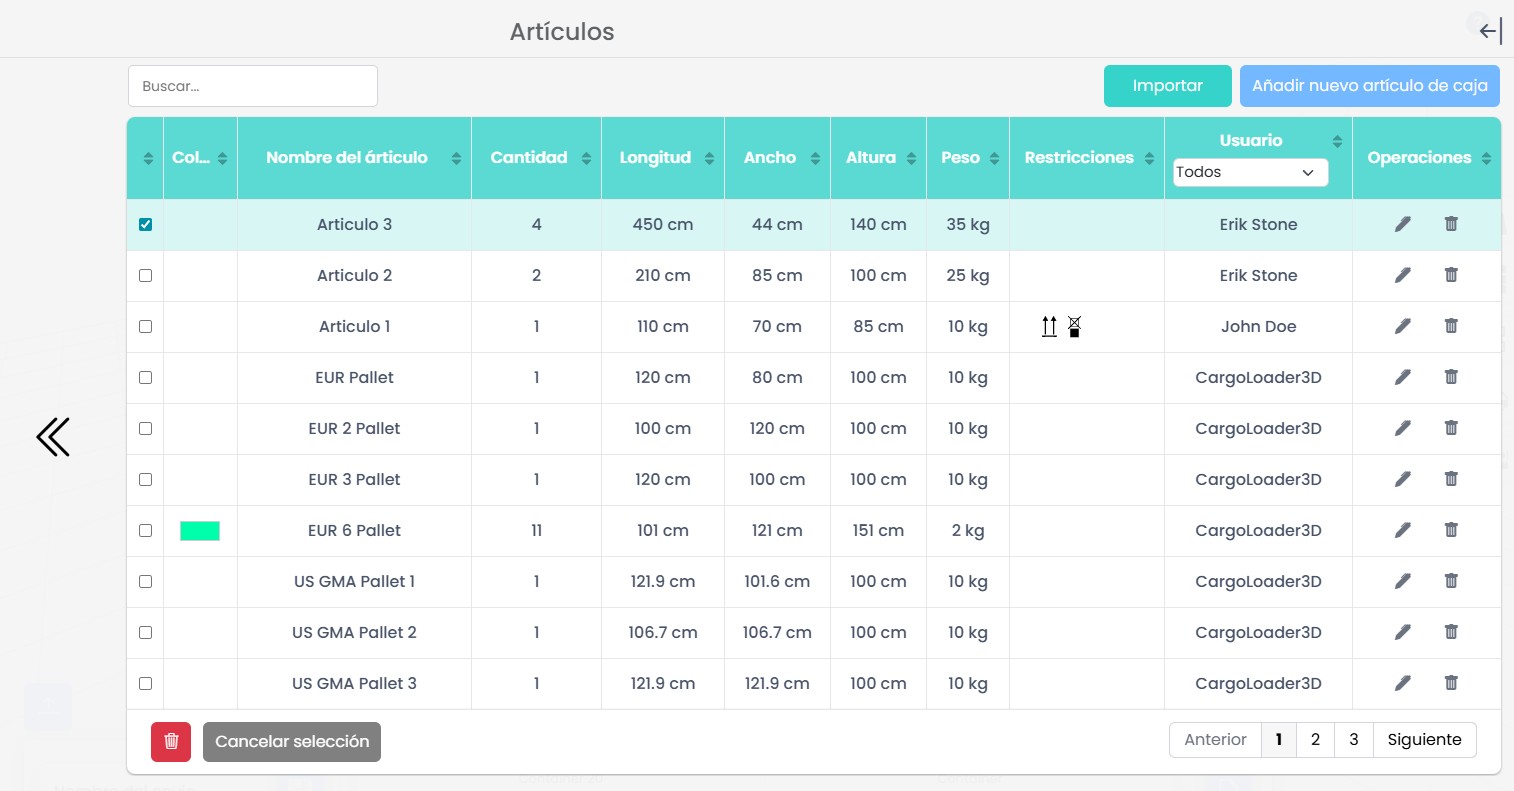Go to page 2 of the table
The image size is (1514, 791).
[x=1315, y=739]
